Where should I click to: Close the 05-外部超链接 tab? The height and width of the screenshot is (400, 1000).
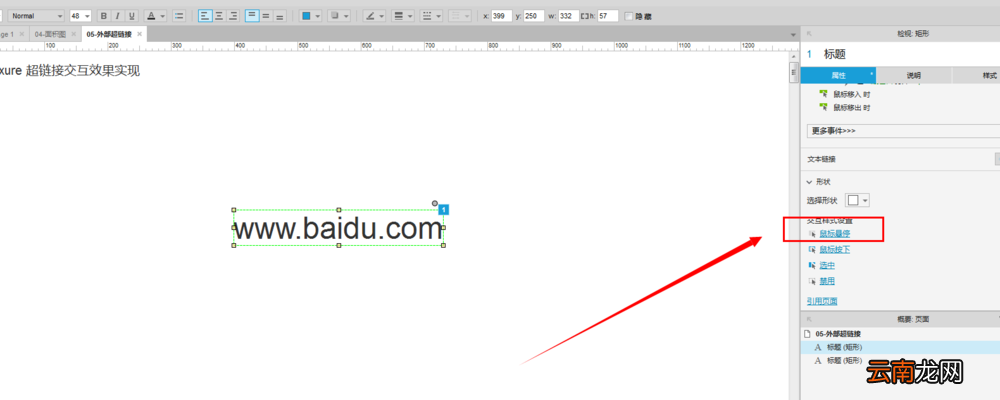[x=140, y=34]
